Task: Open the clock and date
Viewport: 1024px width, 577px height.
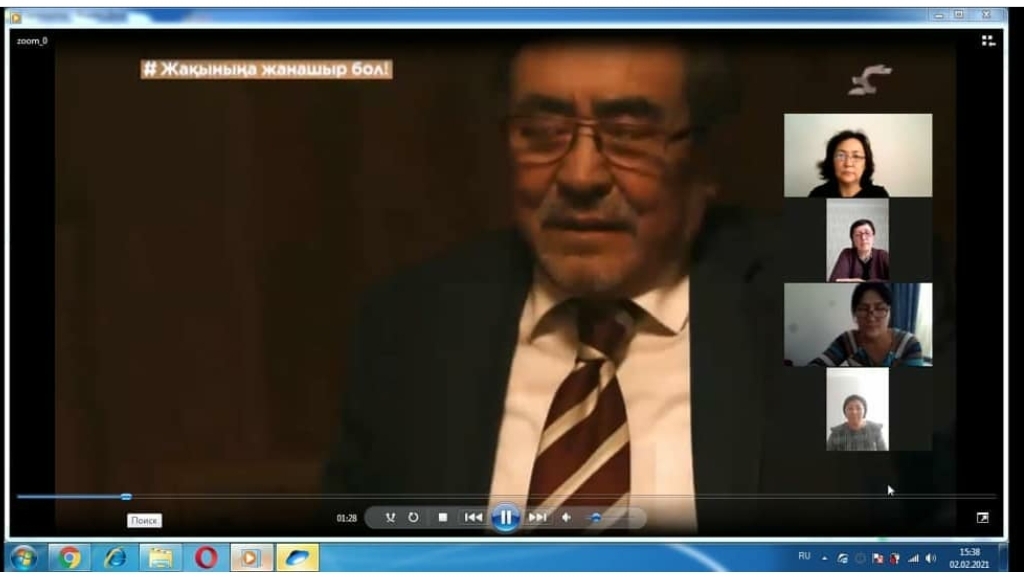Action: tap(969, 557)
